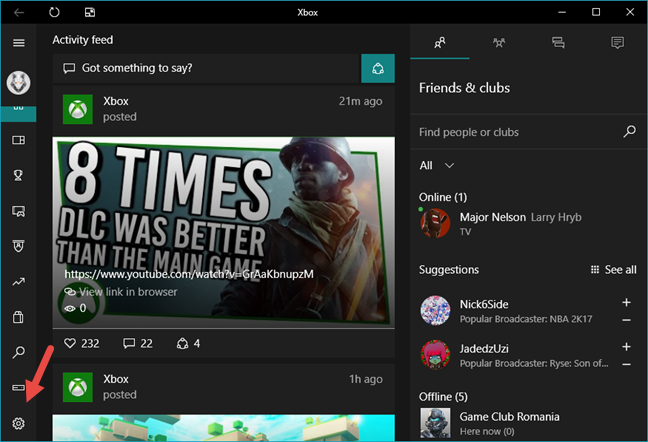The width and height of the screenshot is (648, 442).
Task: Click See all suggestions
Action: (613, 270)
